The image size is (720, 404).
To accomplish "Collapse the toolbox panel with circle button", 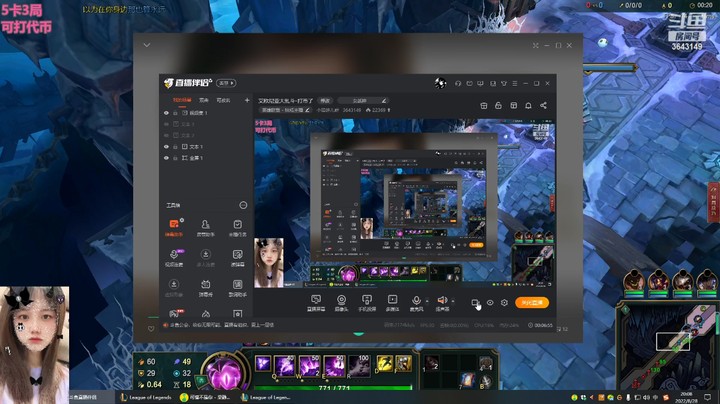I will tap(243, 205).
